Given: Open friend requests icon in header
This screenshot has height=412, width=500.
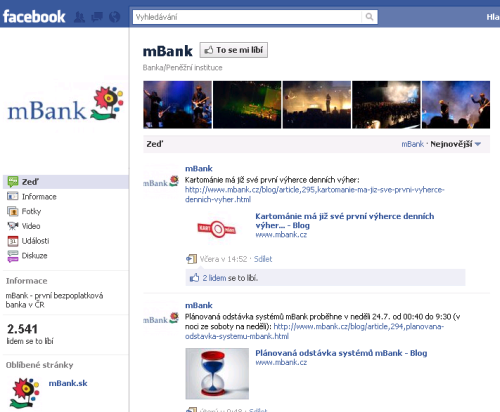Looking at the screenshot, I should pyautogui.click(x=79, y=17).
